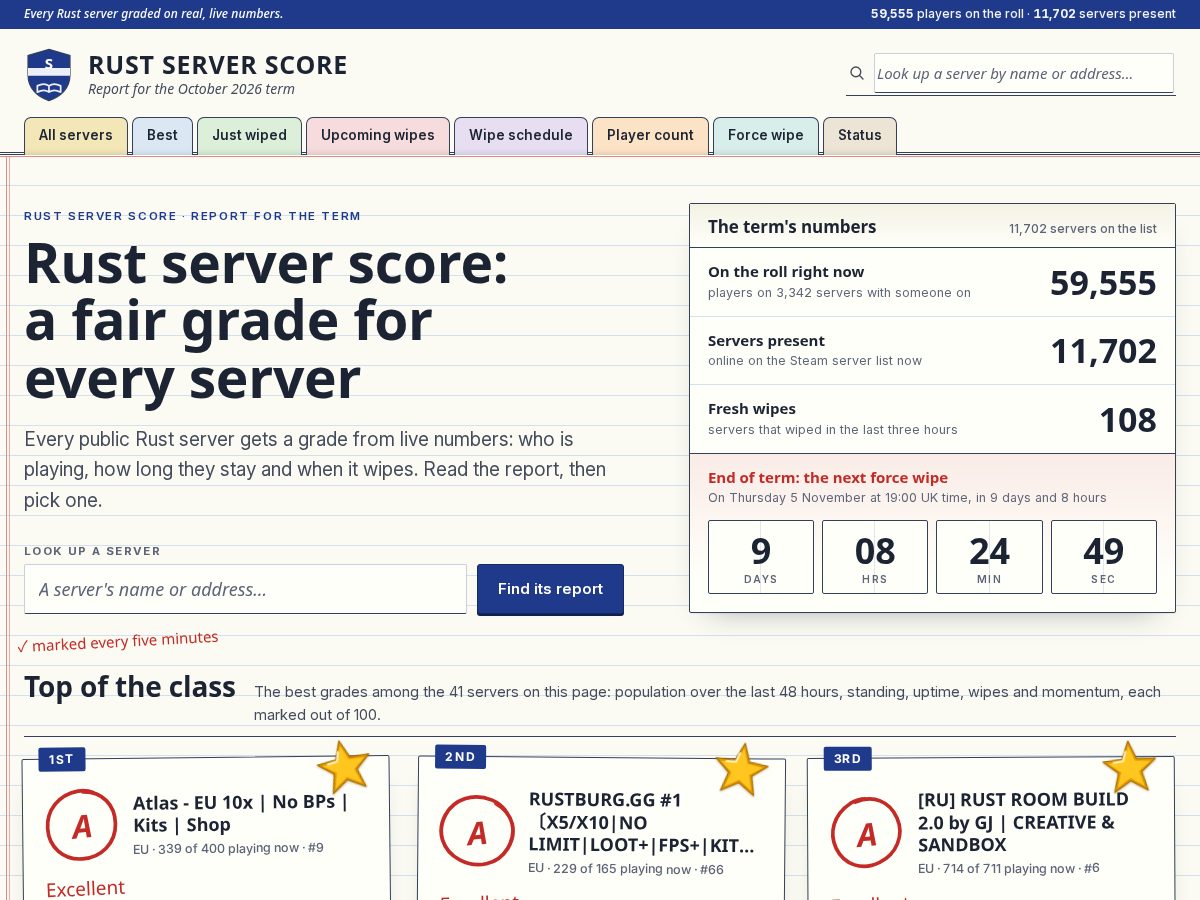Click the 1ST rank badge
This screenshot has height=900, width=1200.
click(x=62, y=760)
